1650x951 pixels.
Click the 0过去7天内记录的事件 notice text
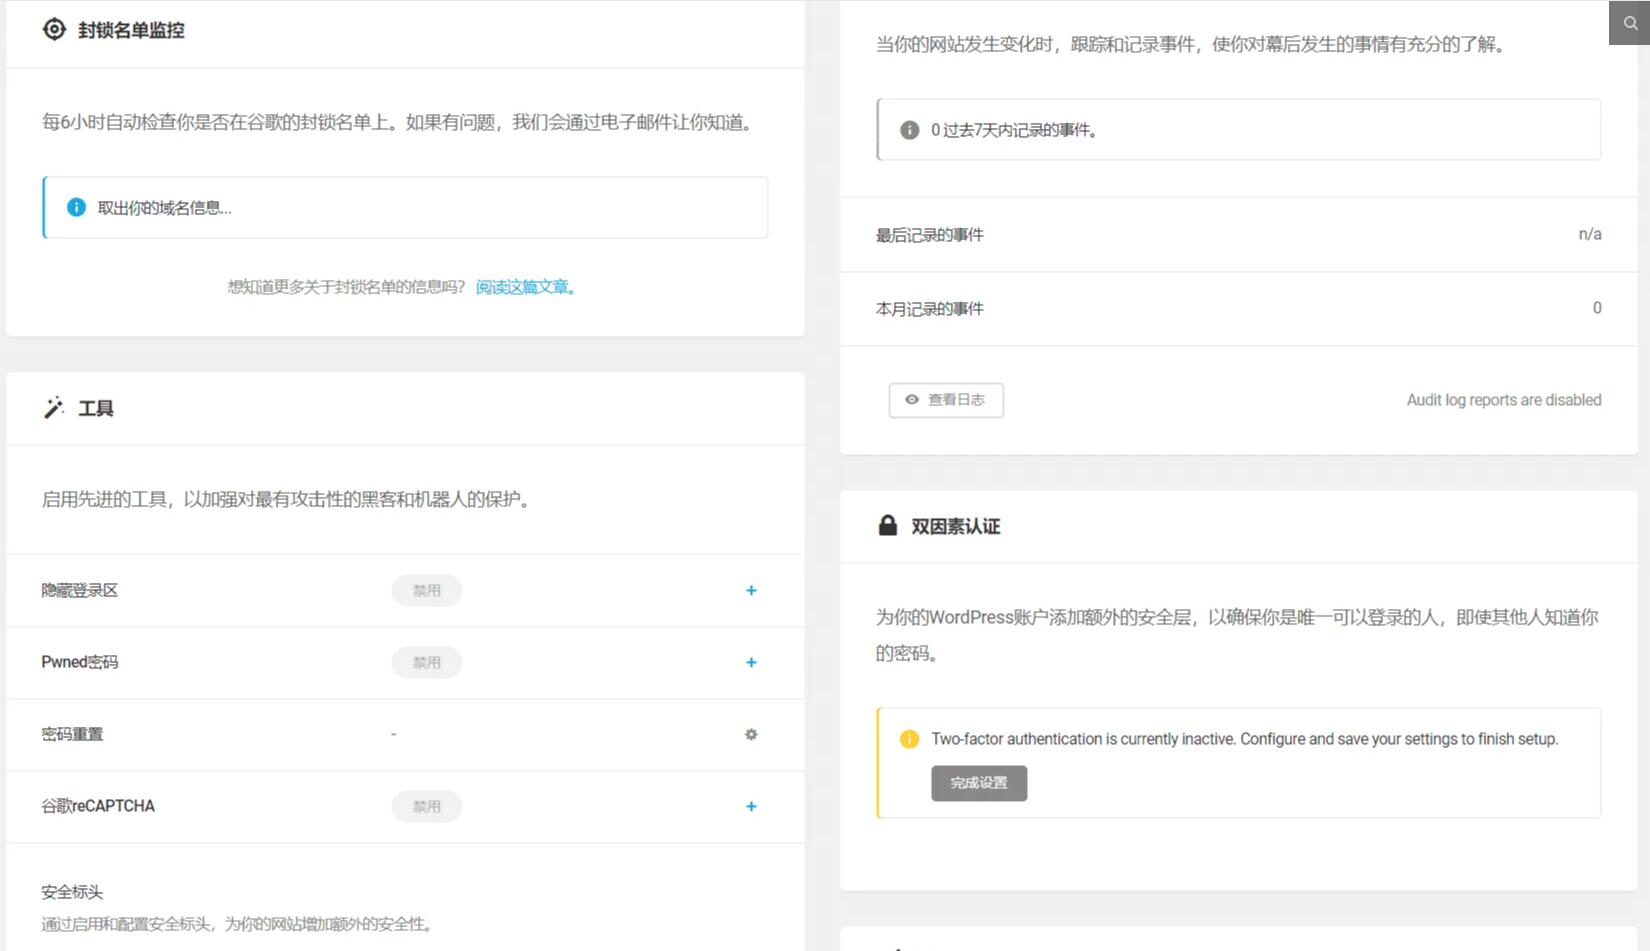pos(1015,130)
